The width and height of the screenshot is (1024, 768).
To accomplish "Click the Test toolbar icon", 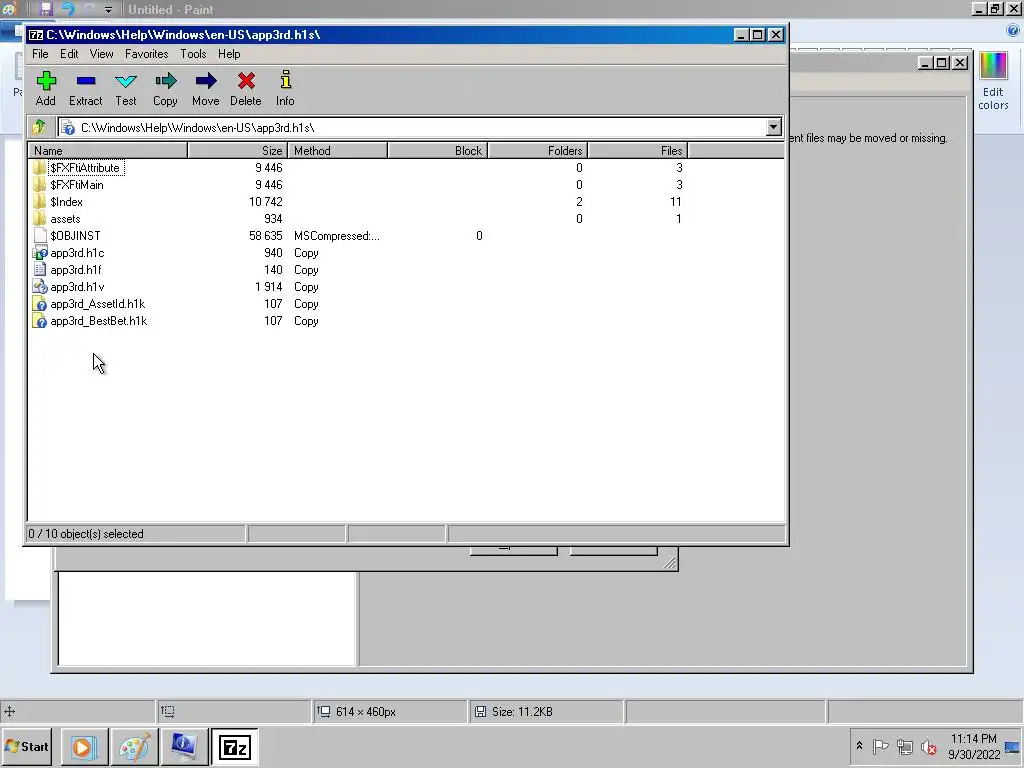I will click(125, 81).
